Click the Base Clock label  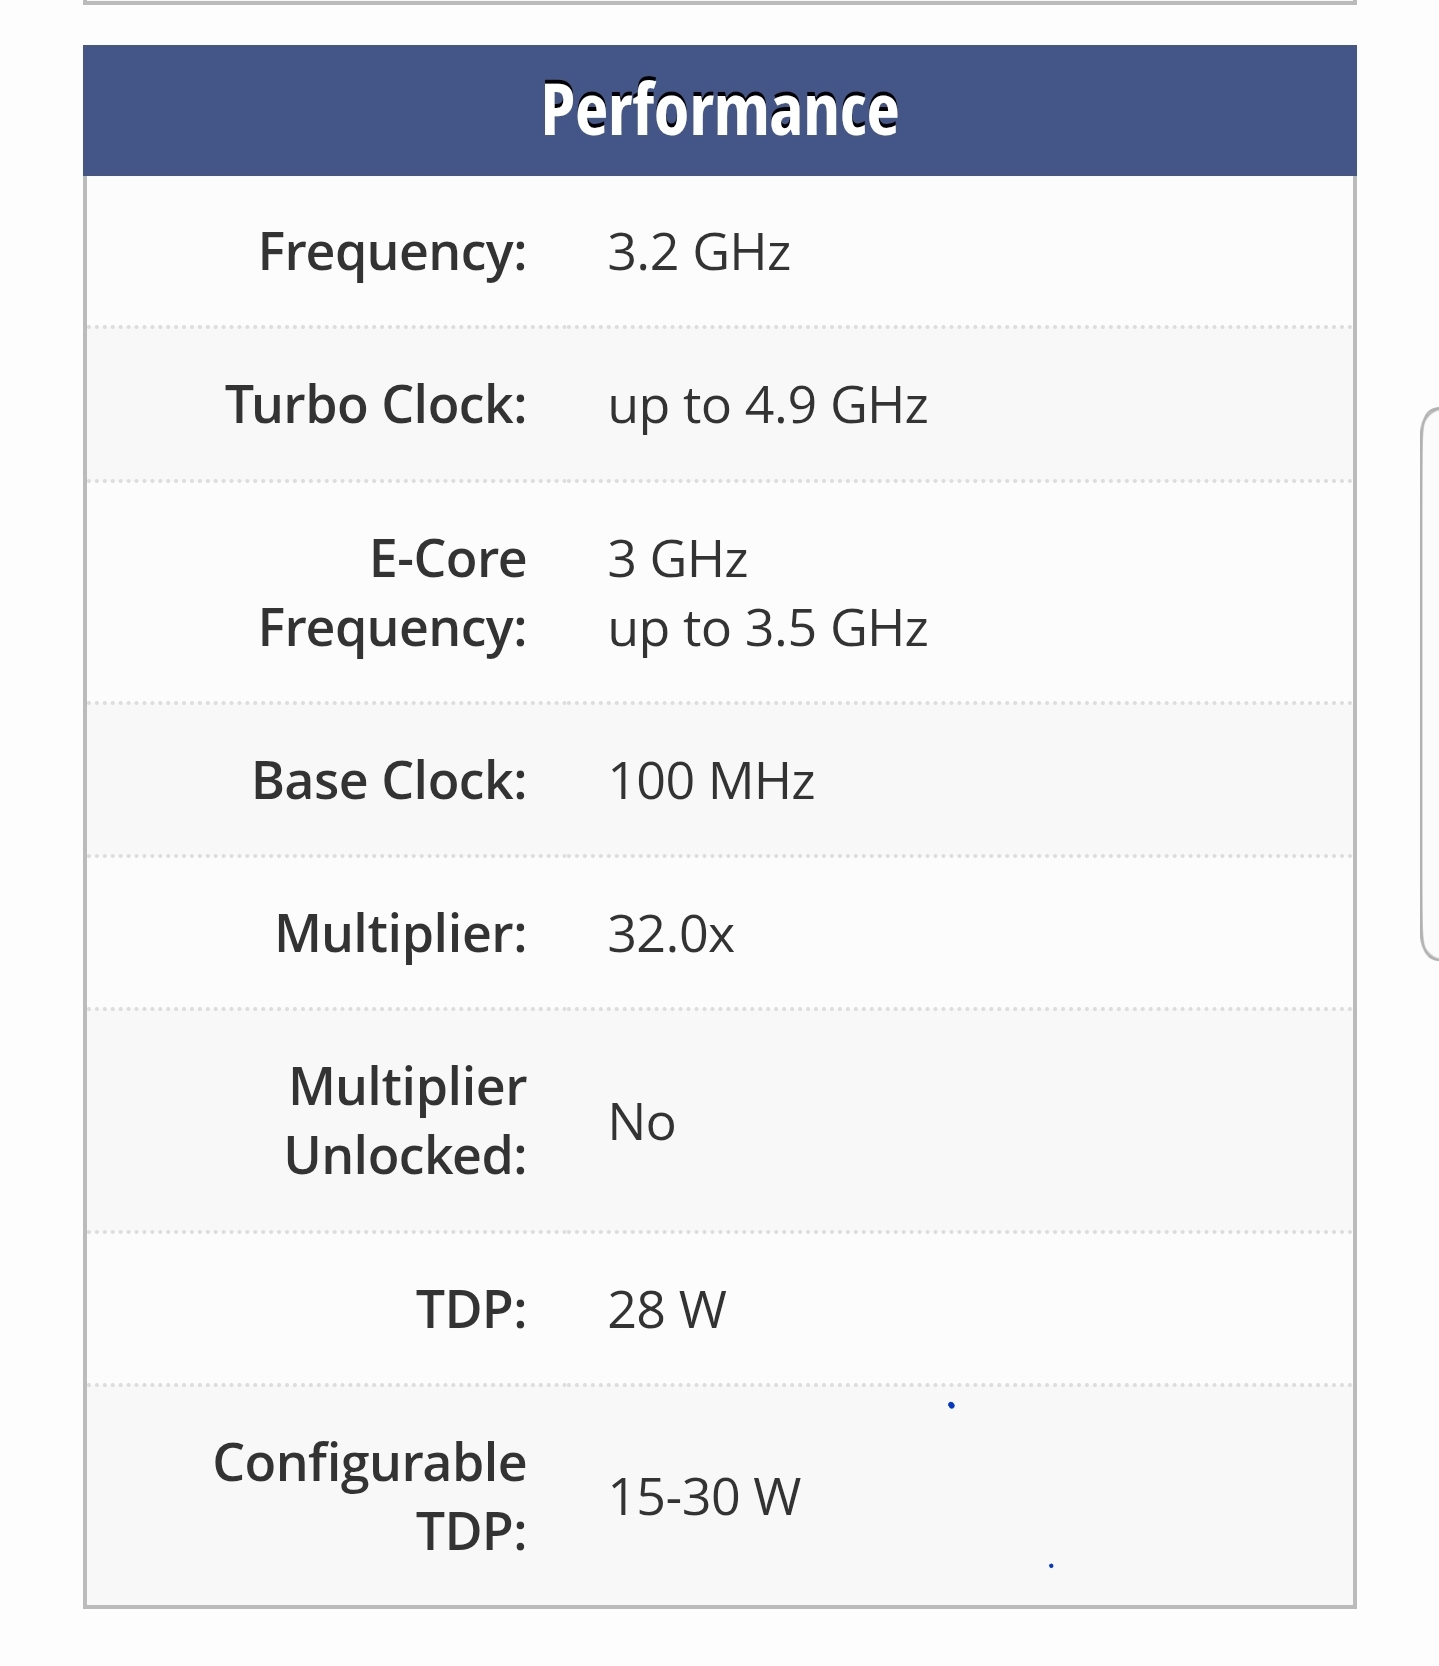pos(389,781)
